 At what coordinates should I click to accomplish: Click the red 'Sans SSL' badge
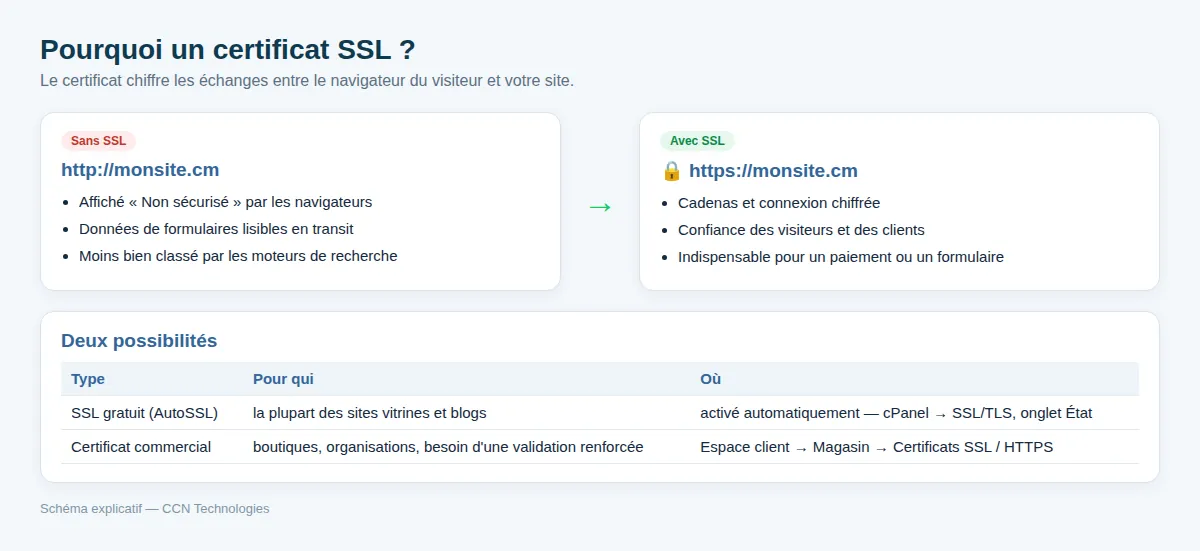point(98,141)
